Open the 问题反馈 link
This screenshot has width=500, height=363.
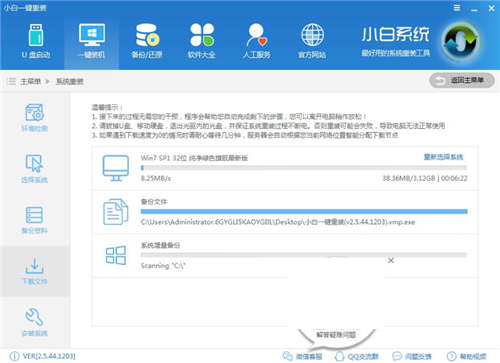418,356
